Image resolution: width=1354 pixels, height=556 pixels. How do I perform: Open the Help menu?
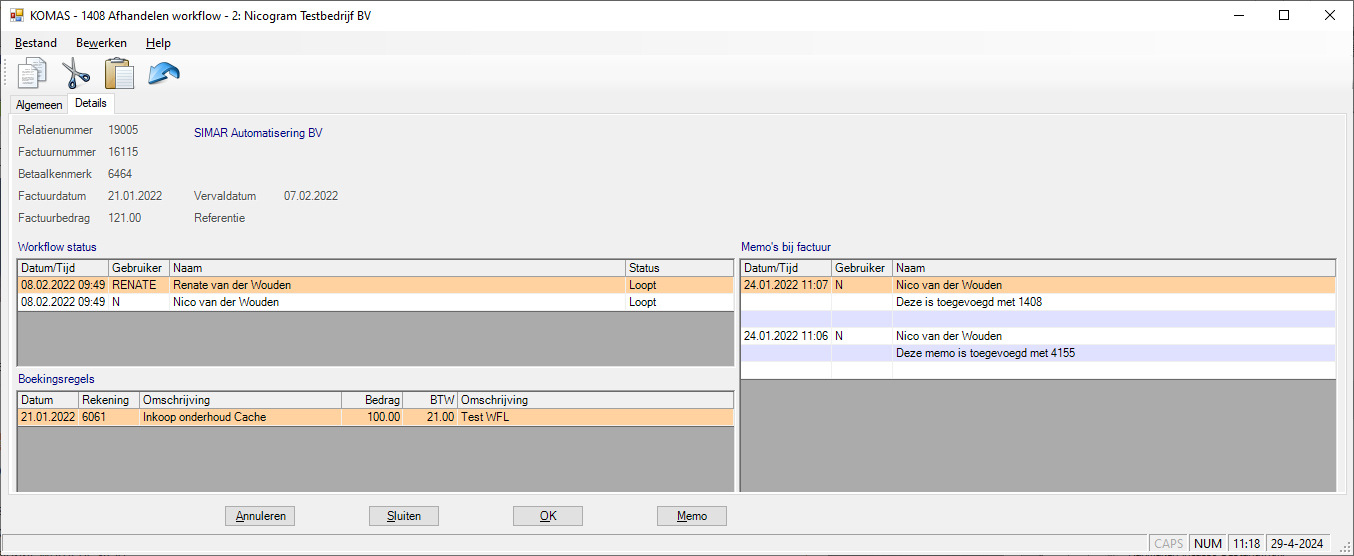tap(158, 43)
